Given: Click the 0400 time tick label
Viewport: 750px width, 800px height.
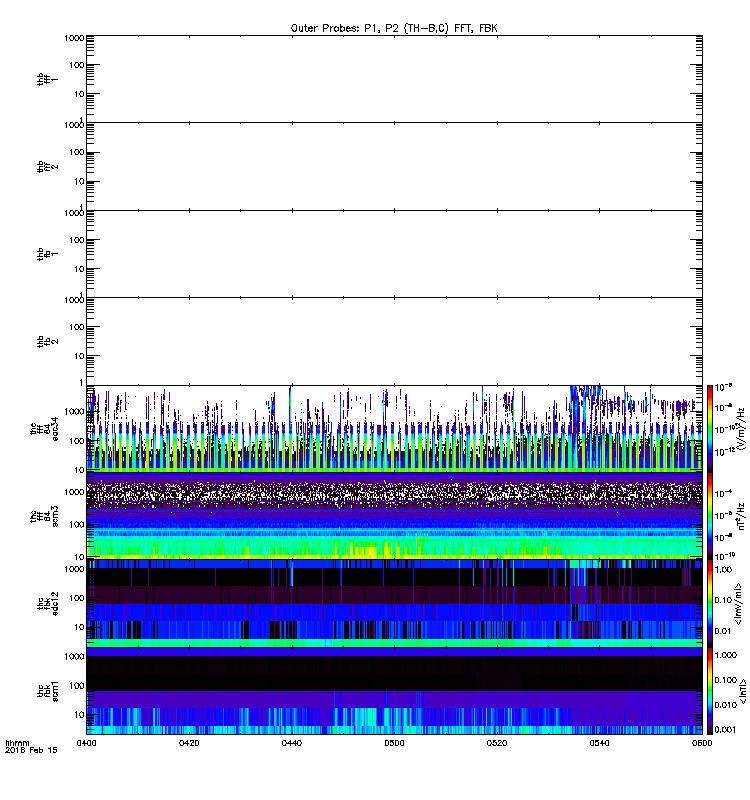Looking at the screenshot, I should point(86,743).
